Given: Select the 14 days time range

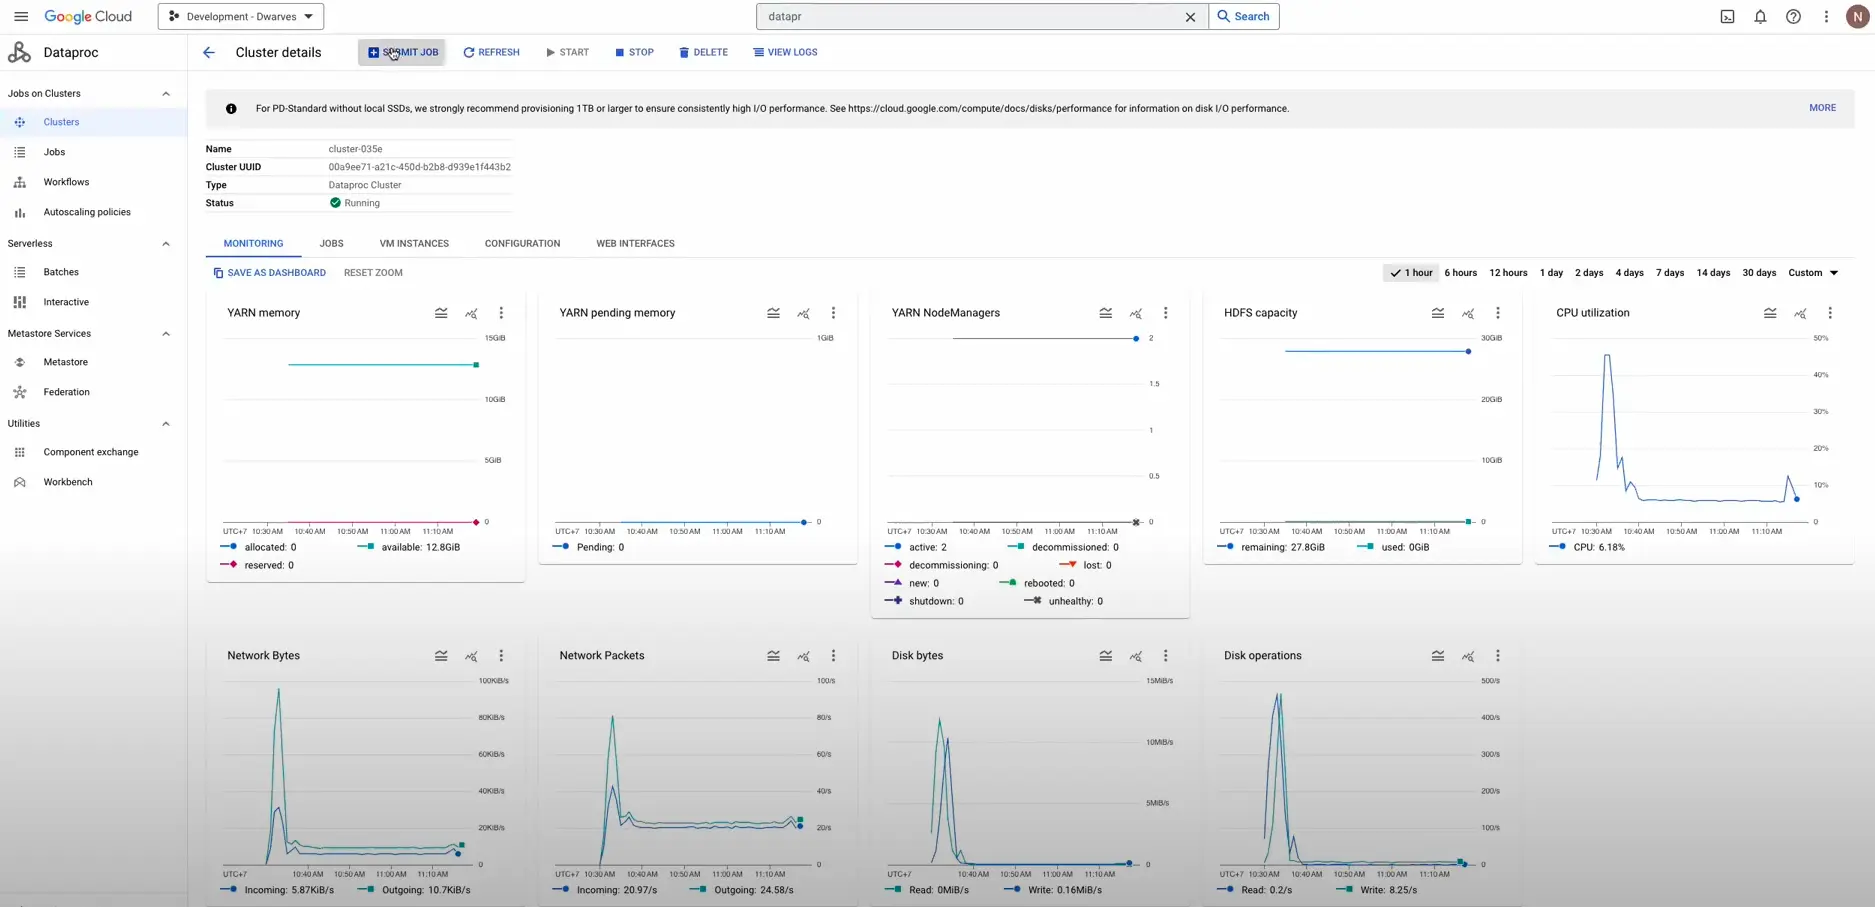Looking at the screenshot, I should coord(1713,273).
